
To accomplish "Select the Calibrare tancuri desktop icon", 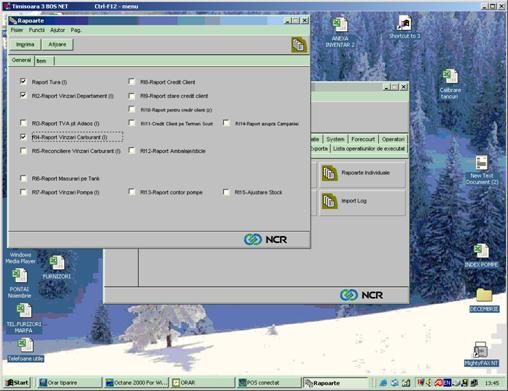I will [x=450, y=77].
